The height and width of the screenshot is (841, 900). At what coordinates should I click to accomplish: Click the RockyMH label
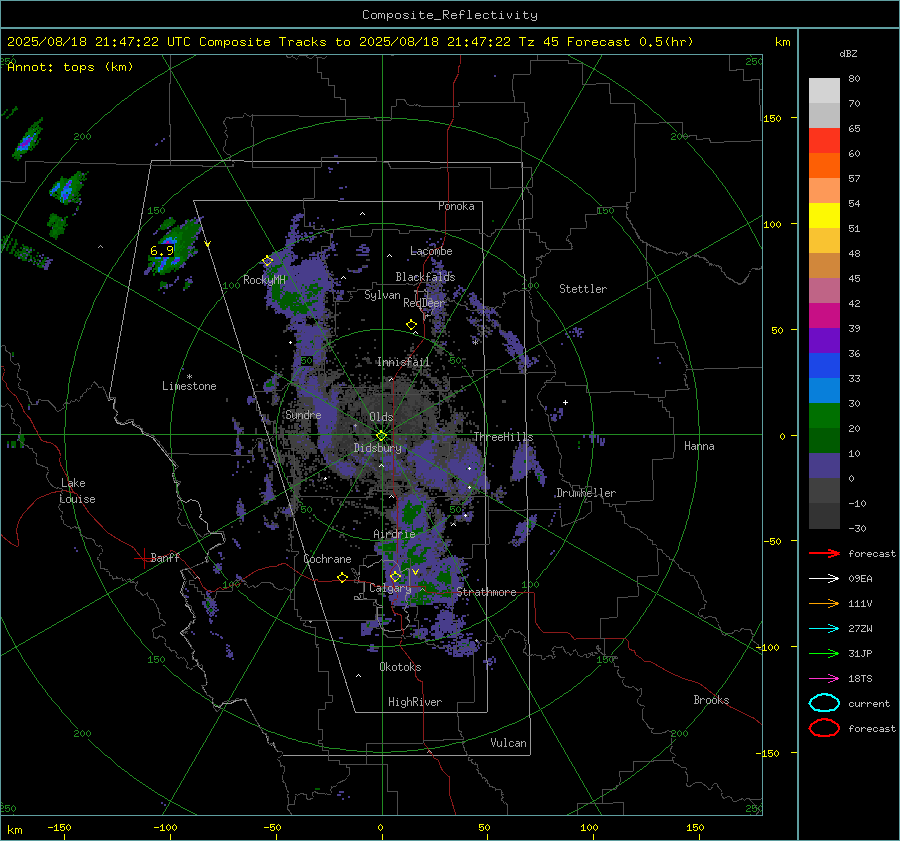[264, 280]
